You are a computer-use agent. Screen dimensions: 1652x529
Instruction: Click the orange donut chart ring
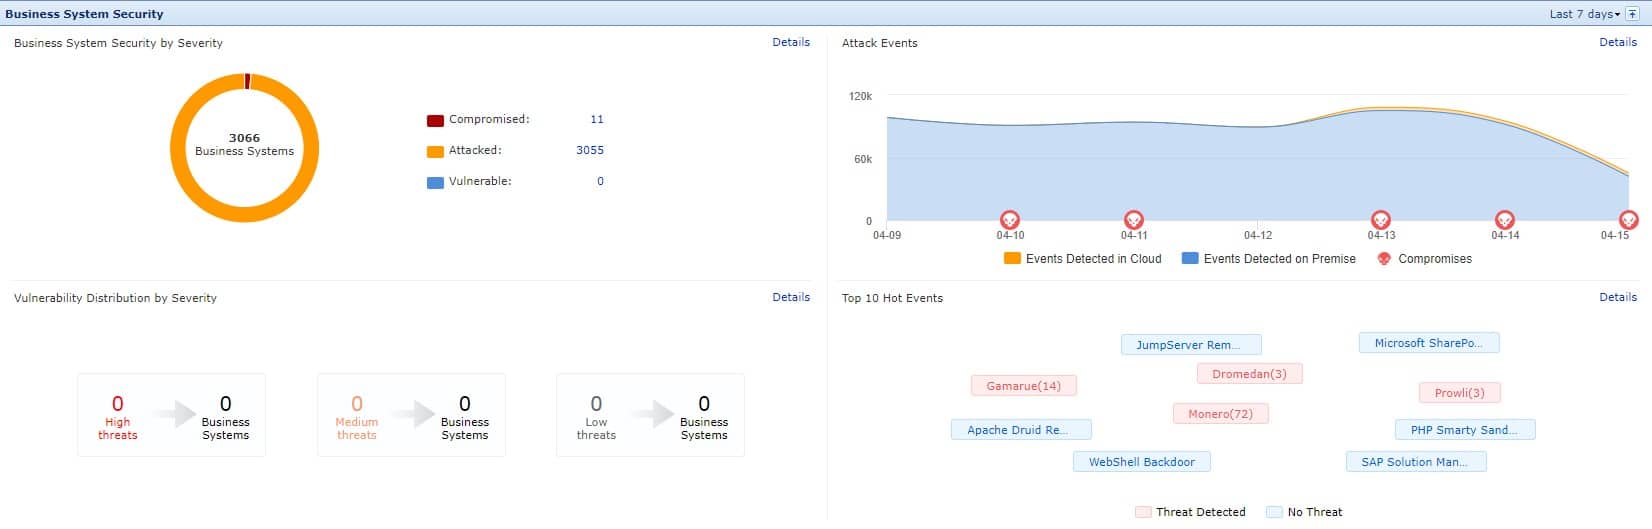click(177, 150)
